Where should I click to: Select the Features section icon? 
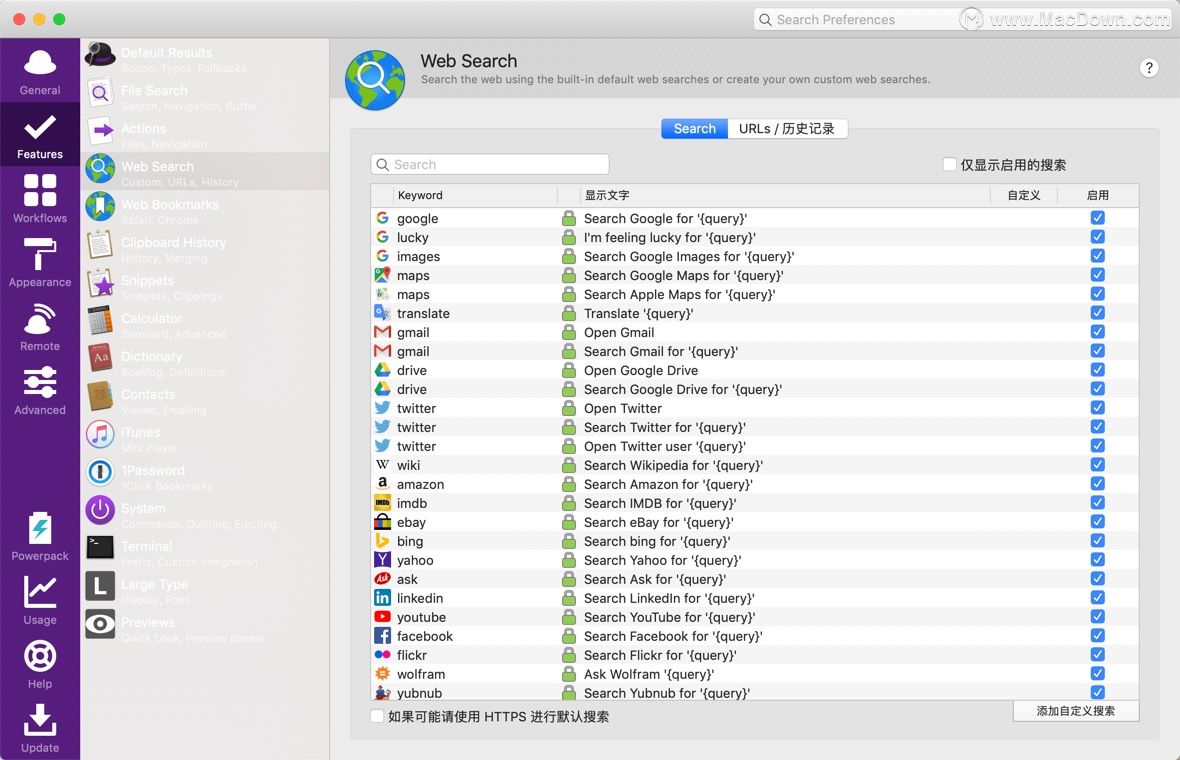pyautogui.click(x=40, y=128)
